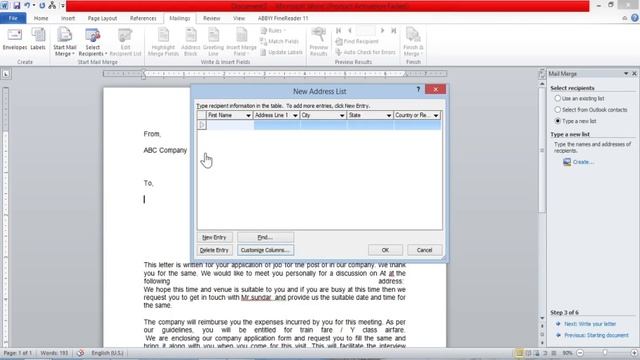Switch to Page Layout tab
Viewport: 640px width, 360px height.
tap(102, 18)
